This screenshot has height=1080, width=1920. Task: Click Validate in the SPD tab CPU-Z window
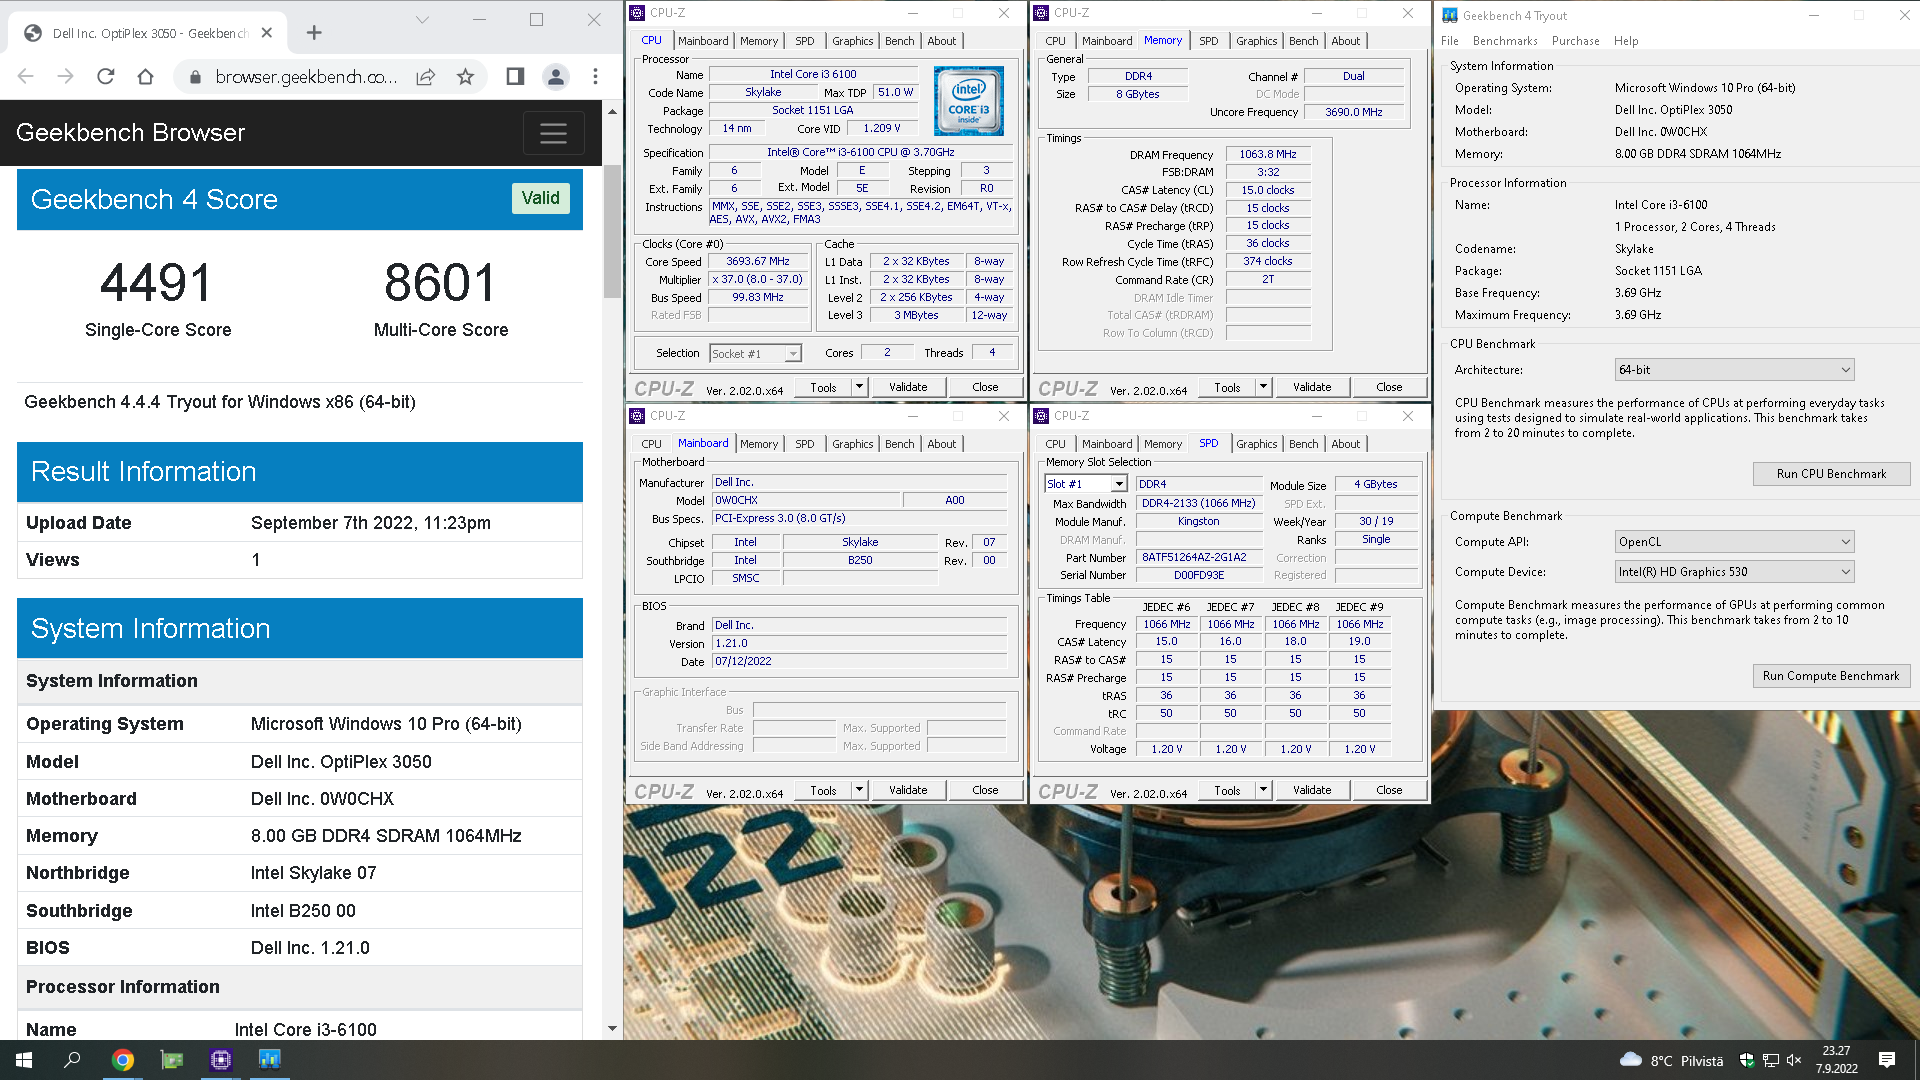click(1312, 790)
